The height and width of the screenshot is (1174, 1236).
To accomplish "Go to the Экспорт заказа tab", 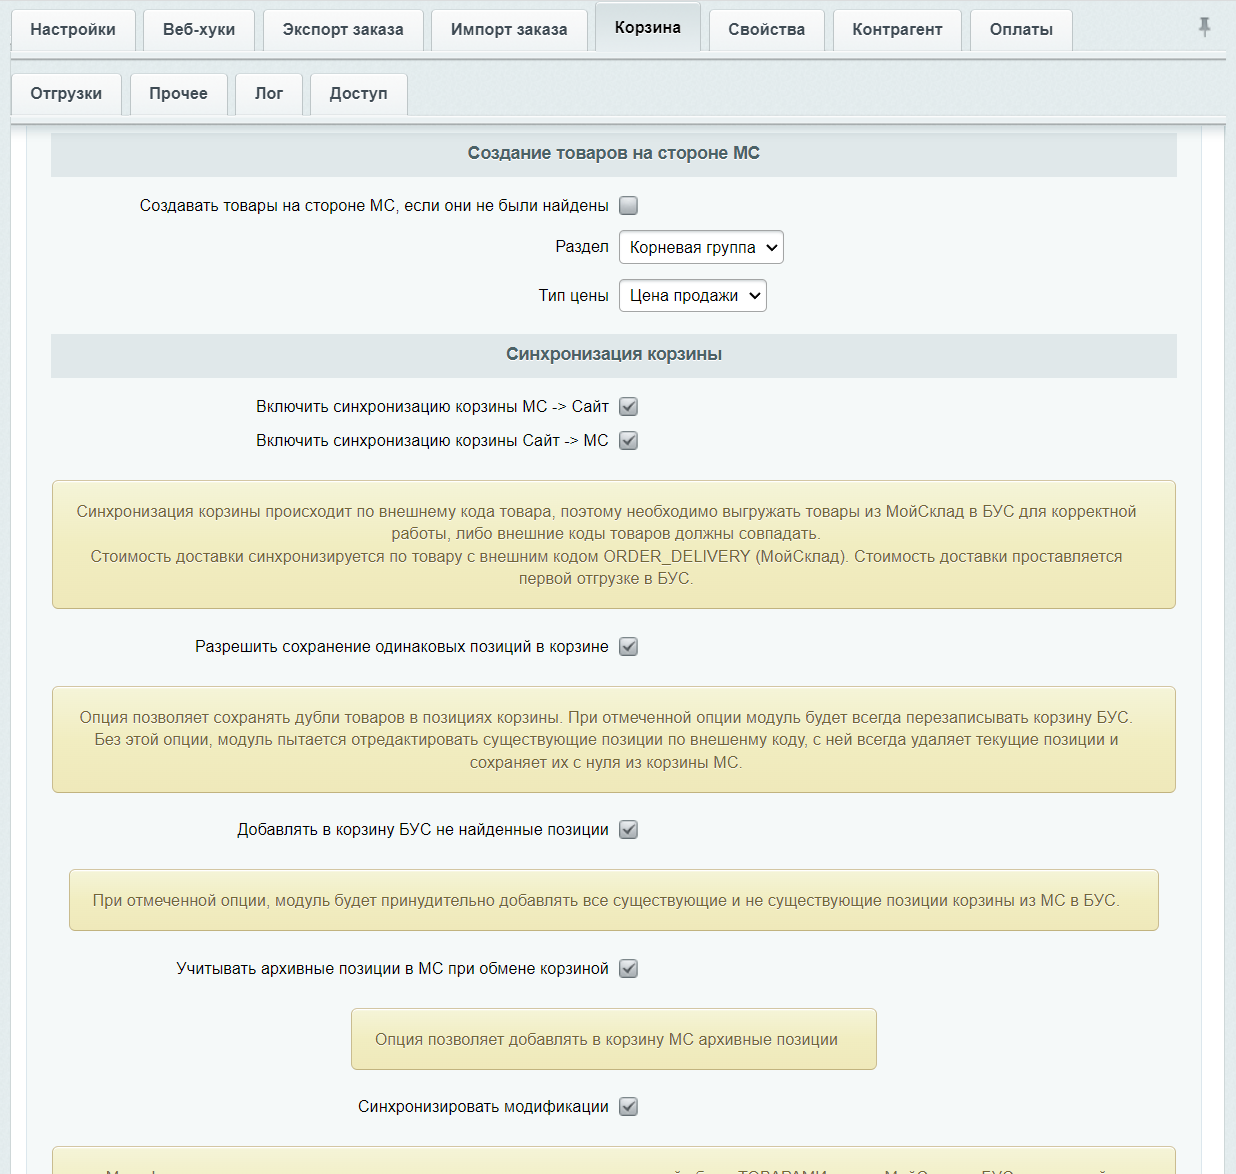I will (x=343, y=30).
